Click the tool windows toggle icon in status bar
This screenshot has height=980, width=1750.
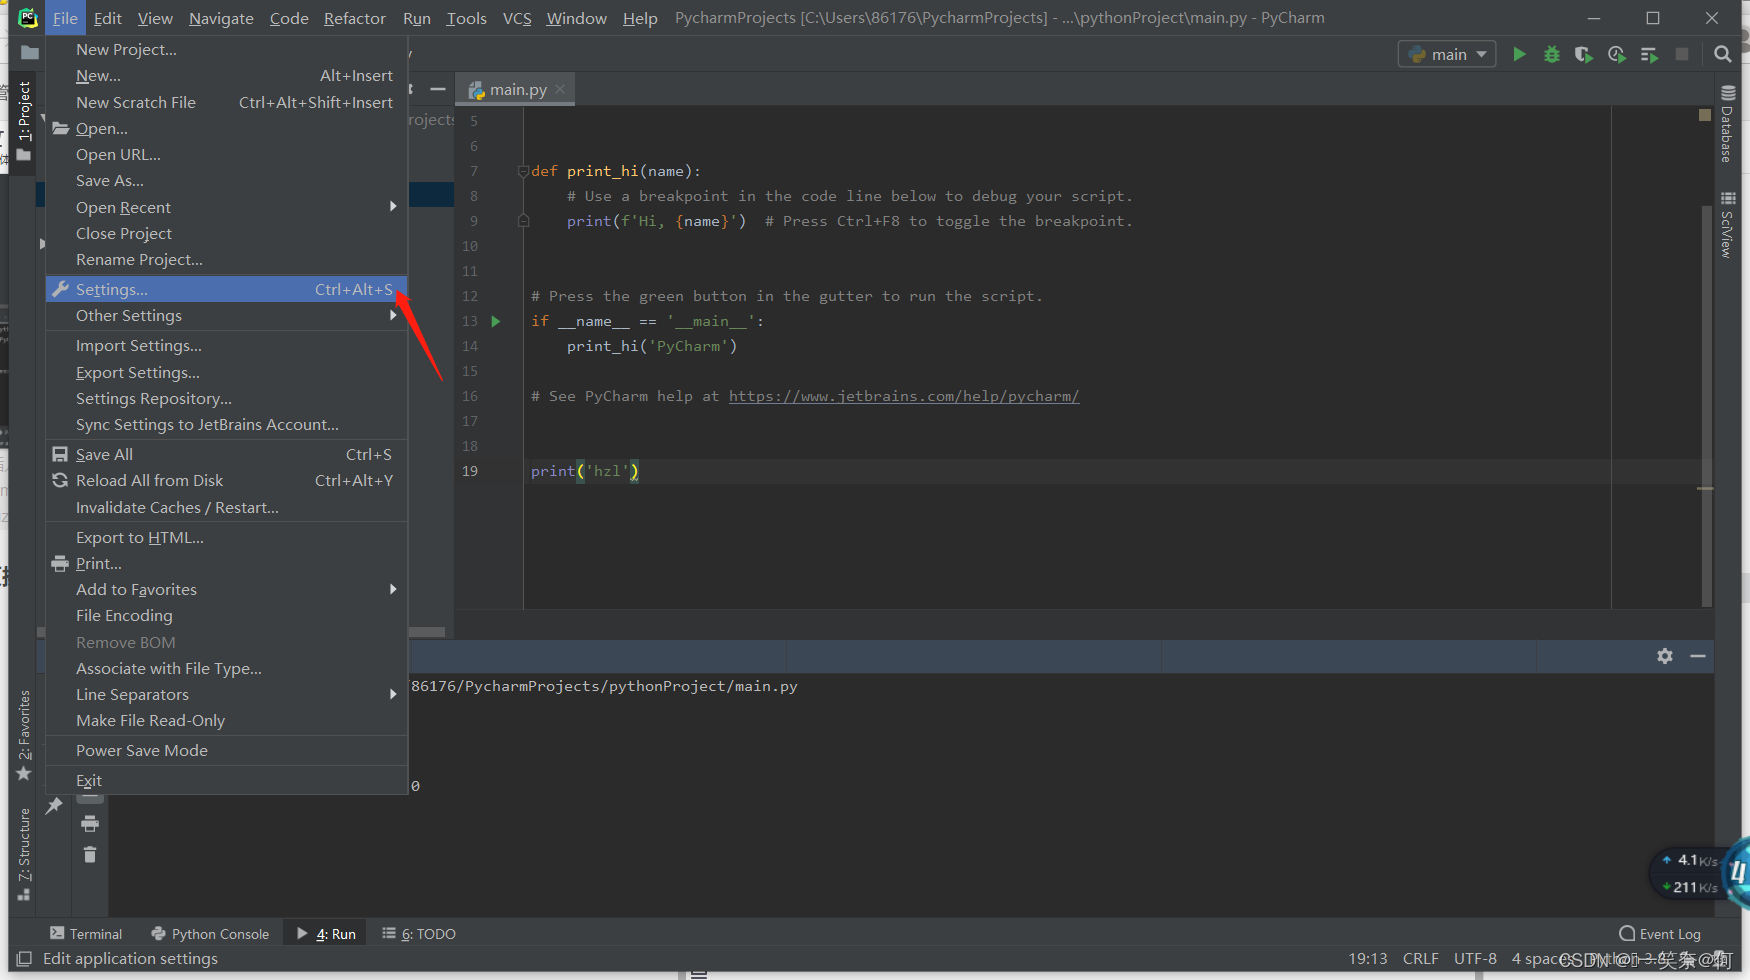coord(24,959)
